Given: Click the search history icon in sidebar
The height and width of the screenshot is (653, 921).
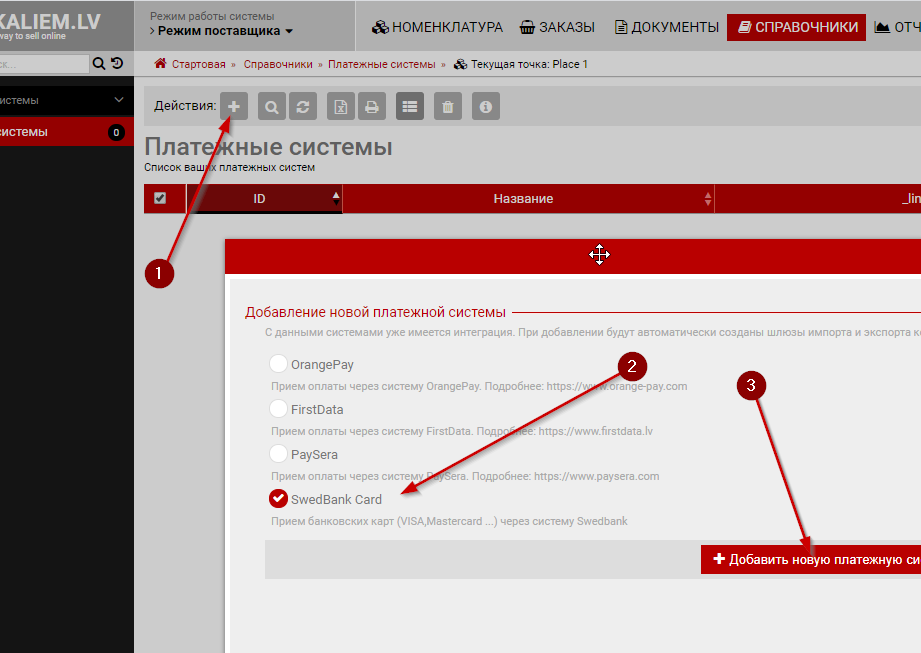Looking at the screenshot, I should tap(117, 64).
